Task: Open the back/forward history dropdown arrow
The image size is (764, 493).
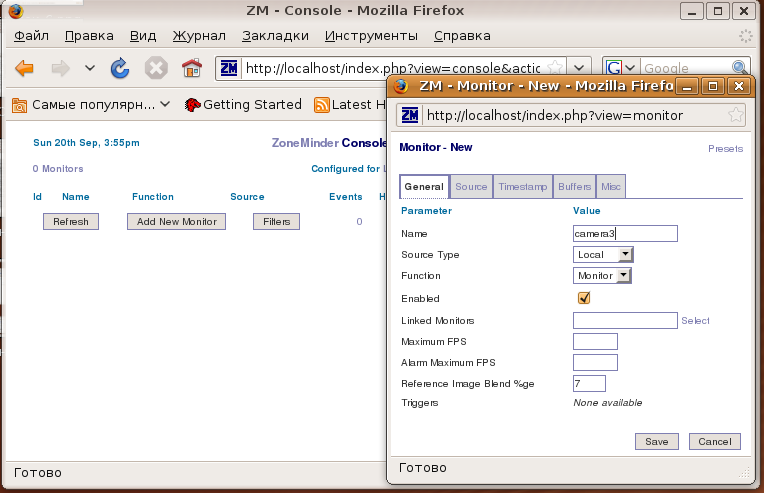Action: tap(90, 68)
